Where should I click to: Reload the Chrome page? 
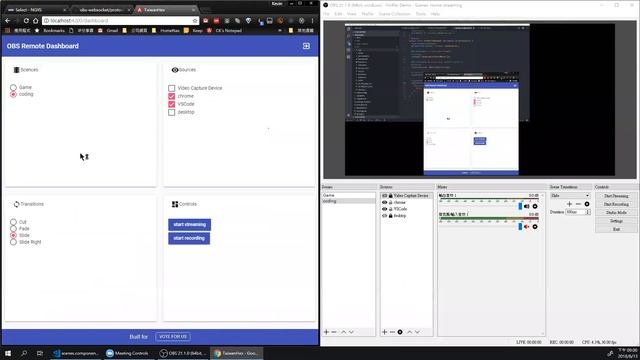(26, 20)
